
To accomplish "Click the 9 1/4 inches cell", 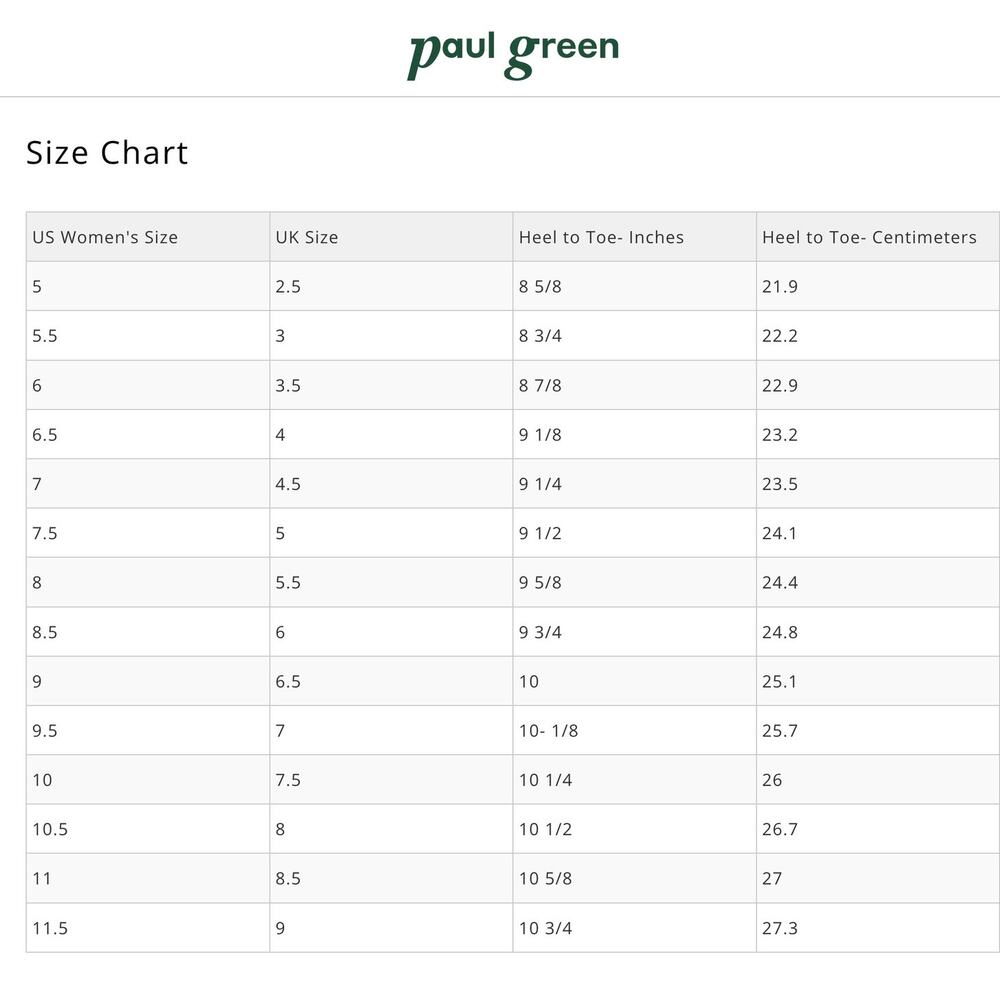I will [x=635, y=484].
